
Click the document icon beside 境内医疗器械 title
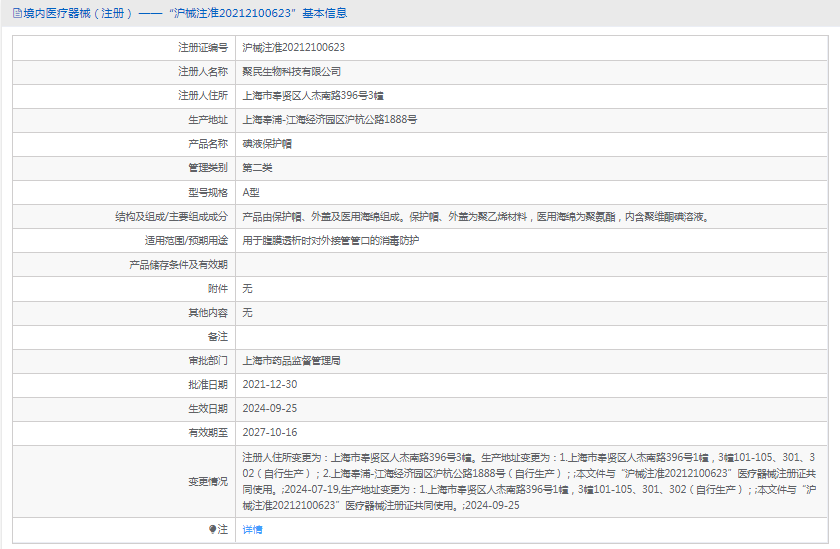pyautogui.click(x=17, y=13)
